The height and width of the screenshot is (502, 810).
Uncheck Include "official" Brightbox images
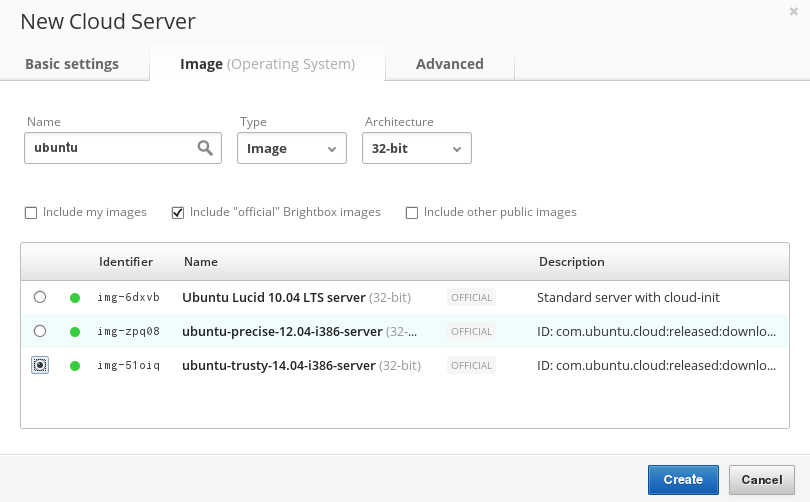point(178,213)
